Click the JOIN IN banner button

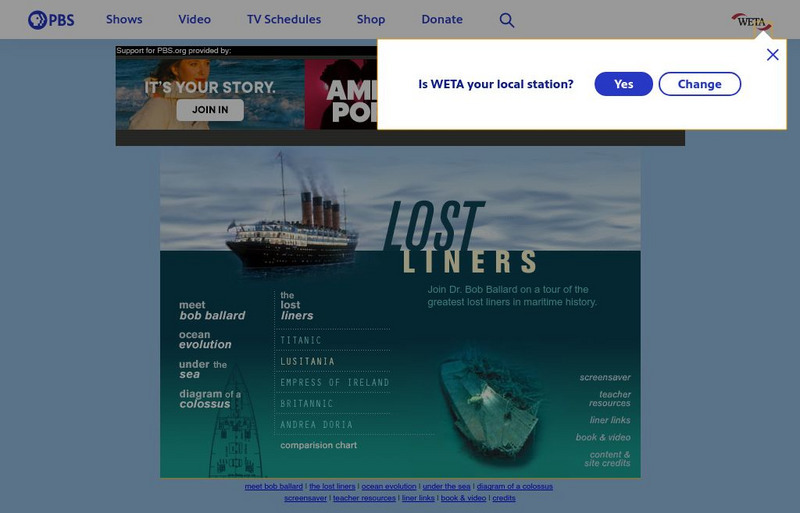coord(210,110)
